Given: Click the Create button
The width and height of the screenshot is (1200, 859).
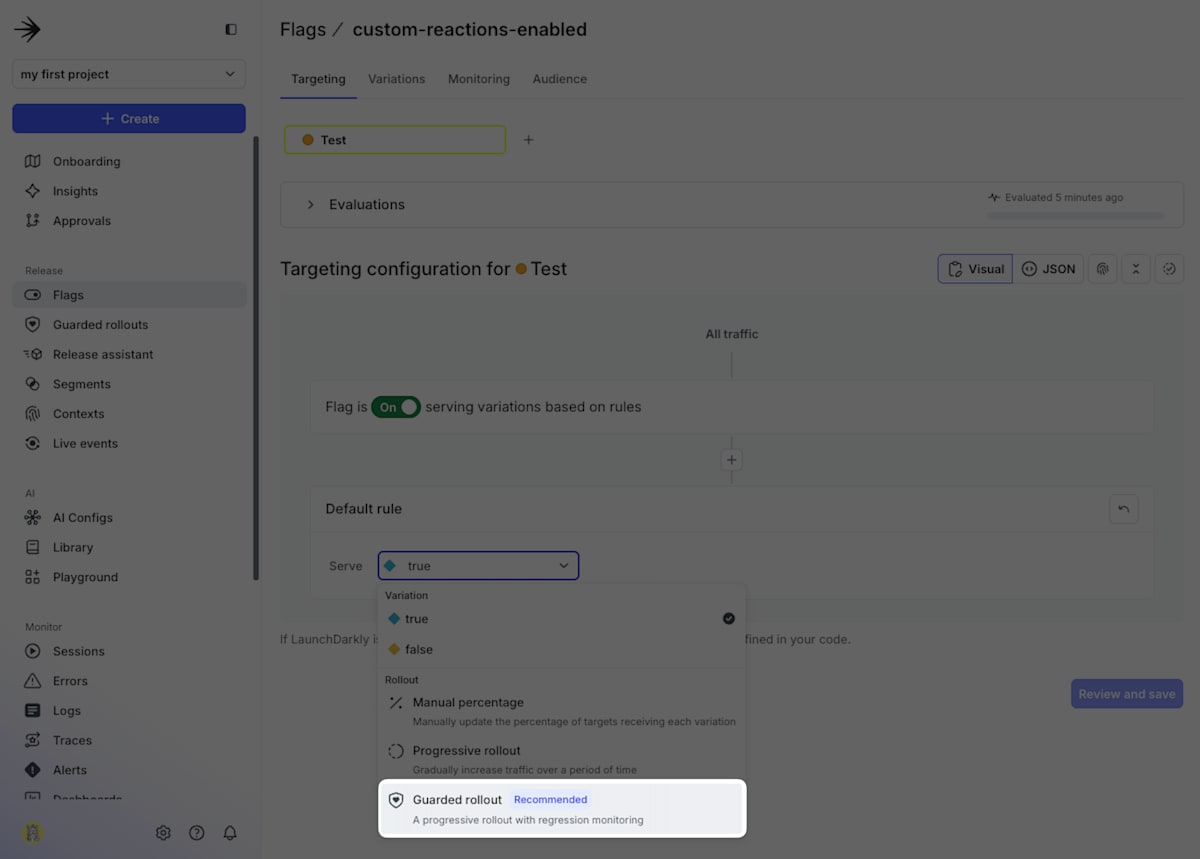Looking at the screenshot, I should [x=129, y=118].
